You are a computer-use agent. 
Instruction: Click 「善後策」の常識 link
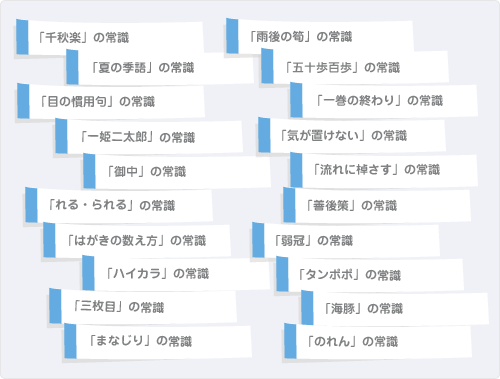[377, 205]
